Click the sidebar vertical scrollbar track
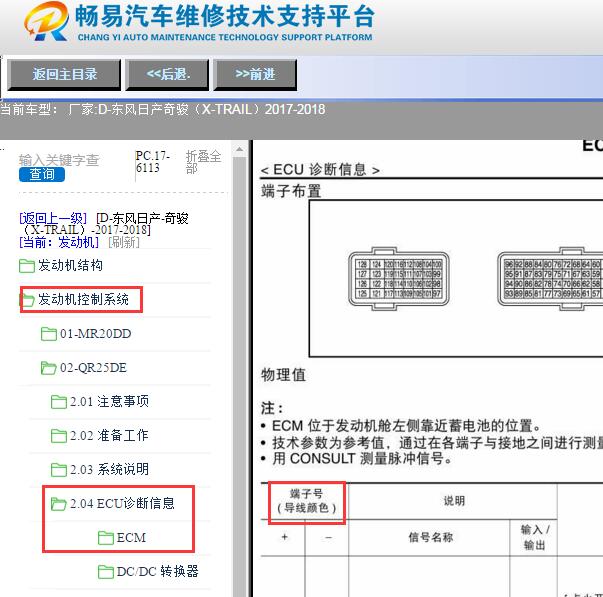The image size is (603, 597). coord(239,377)
